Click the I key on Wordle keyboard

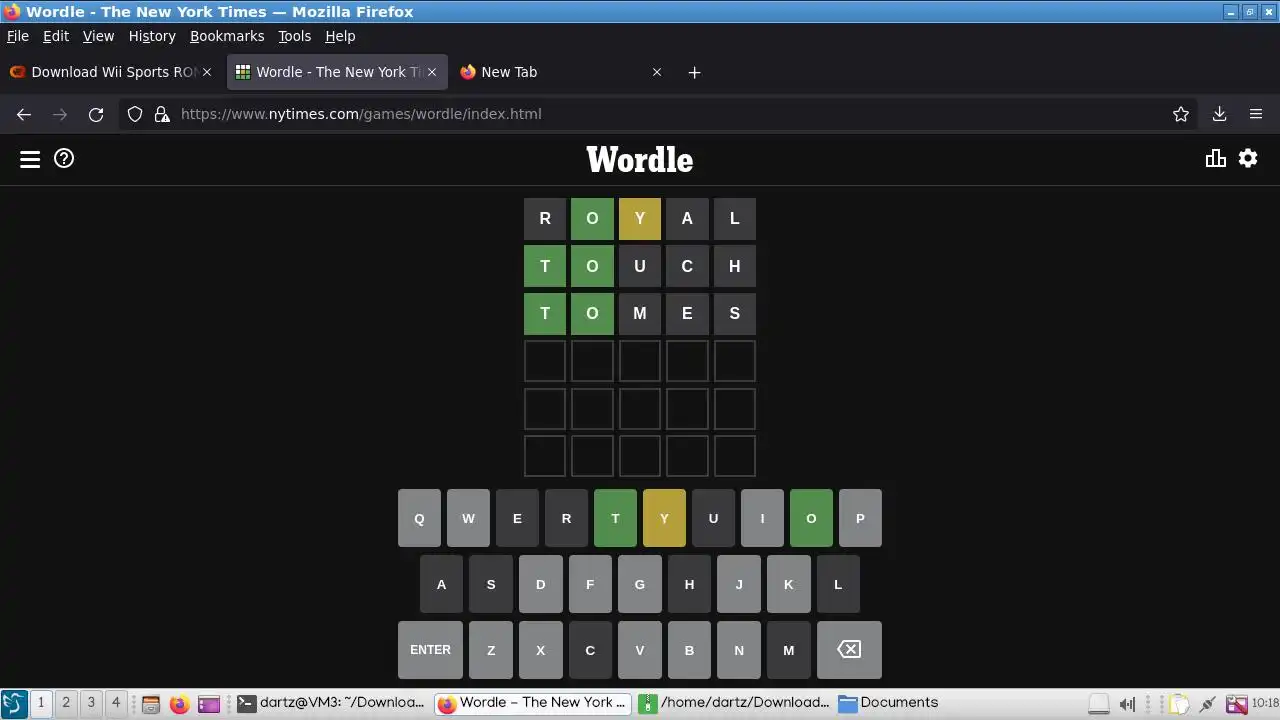pyautogui.click(x=762, y=518)
